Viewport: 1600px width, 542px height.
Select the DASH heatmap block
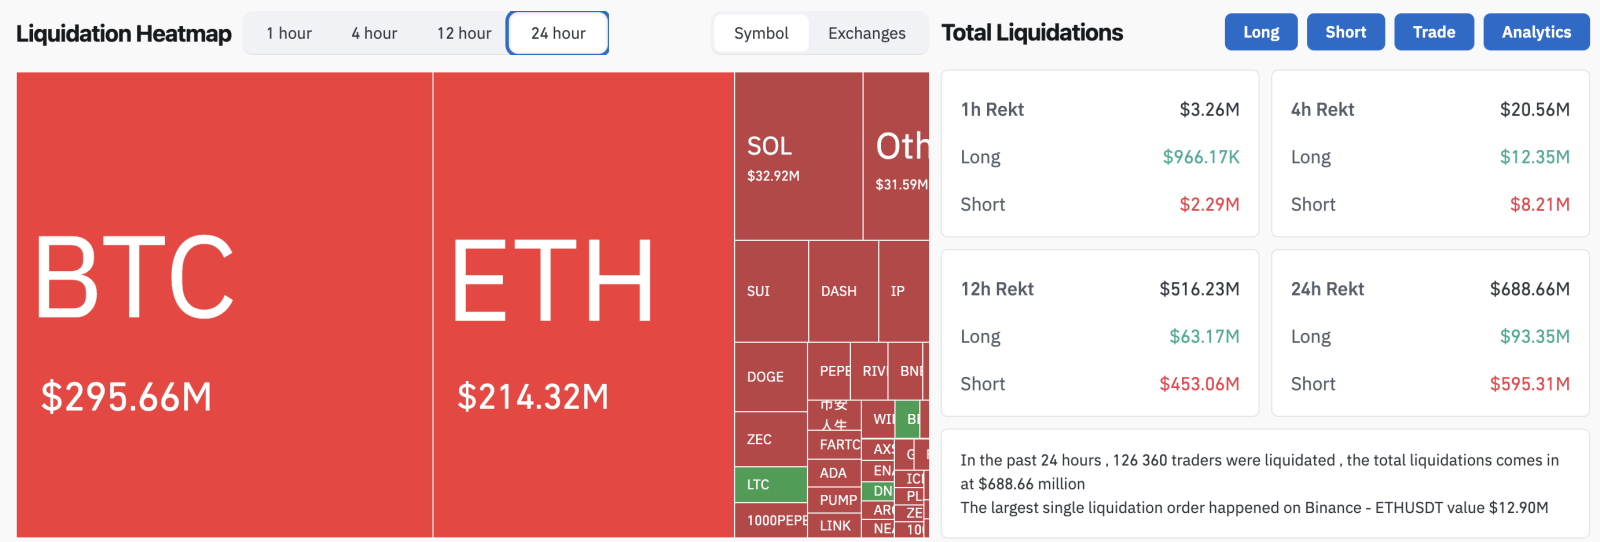pos(842,291)
